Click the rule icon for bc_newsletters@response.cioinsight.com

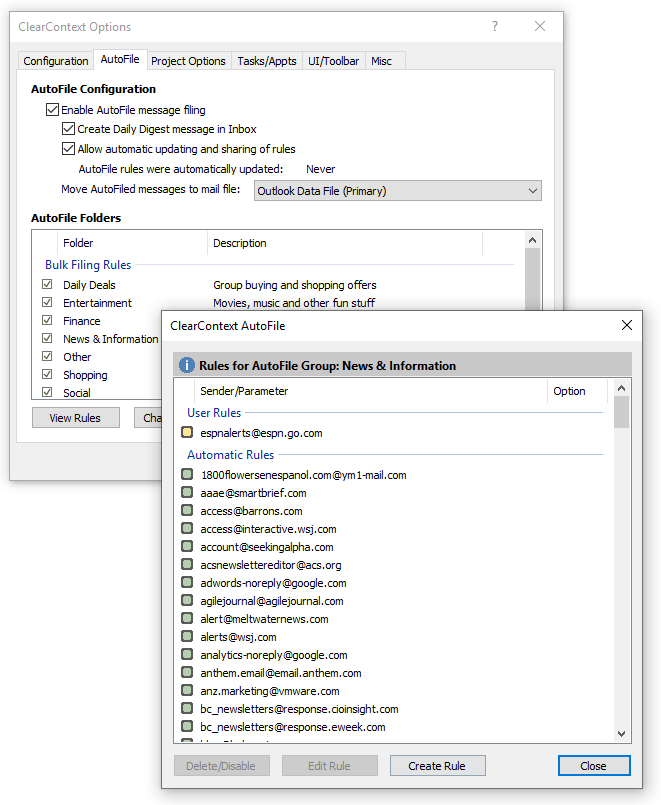[187, 708]
